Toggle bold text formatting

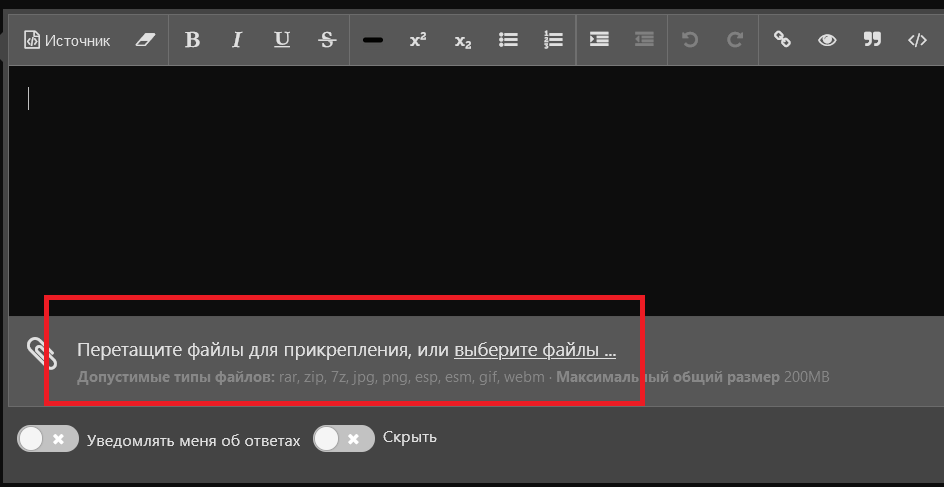tap(193, 40)
